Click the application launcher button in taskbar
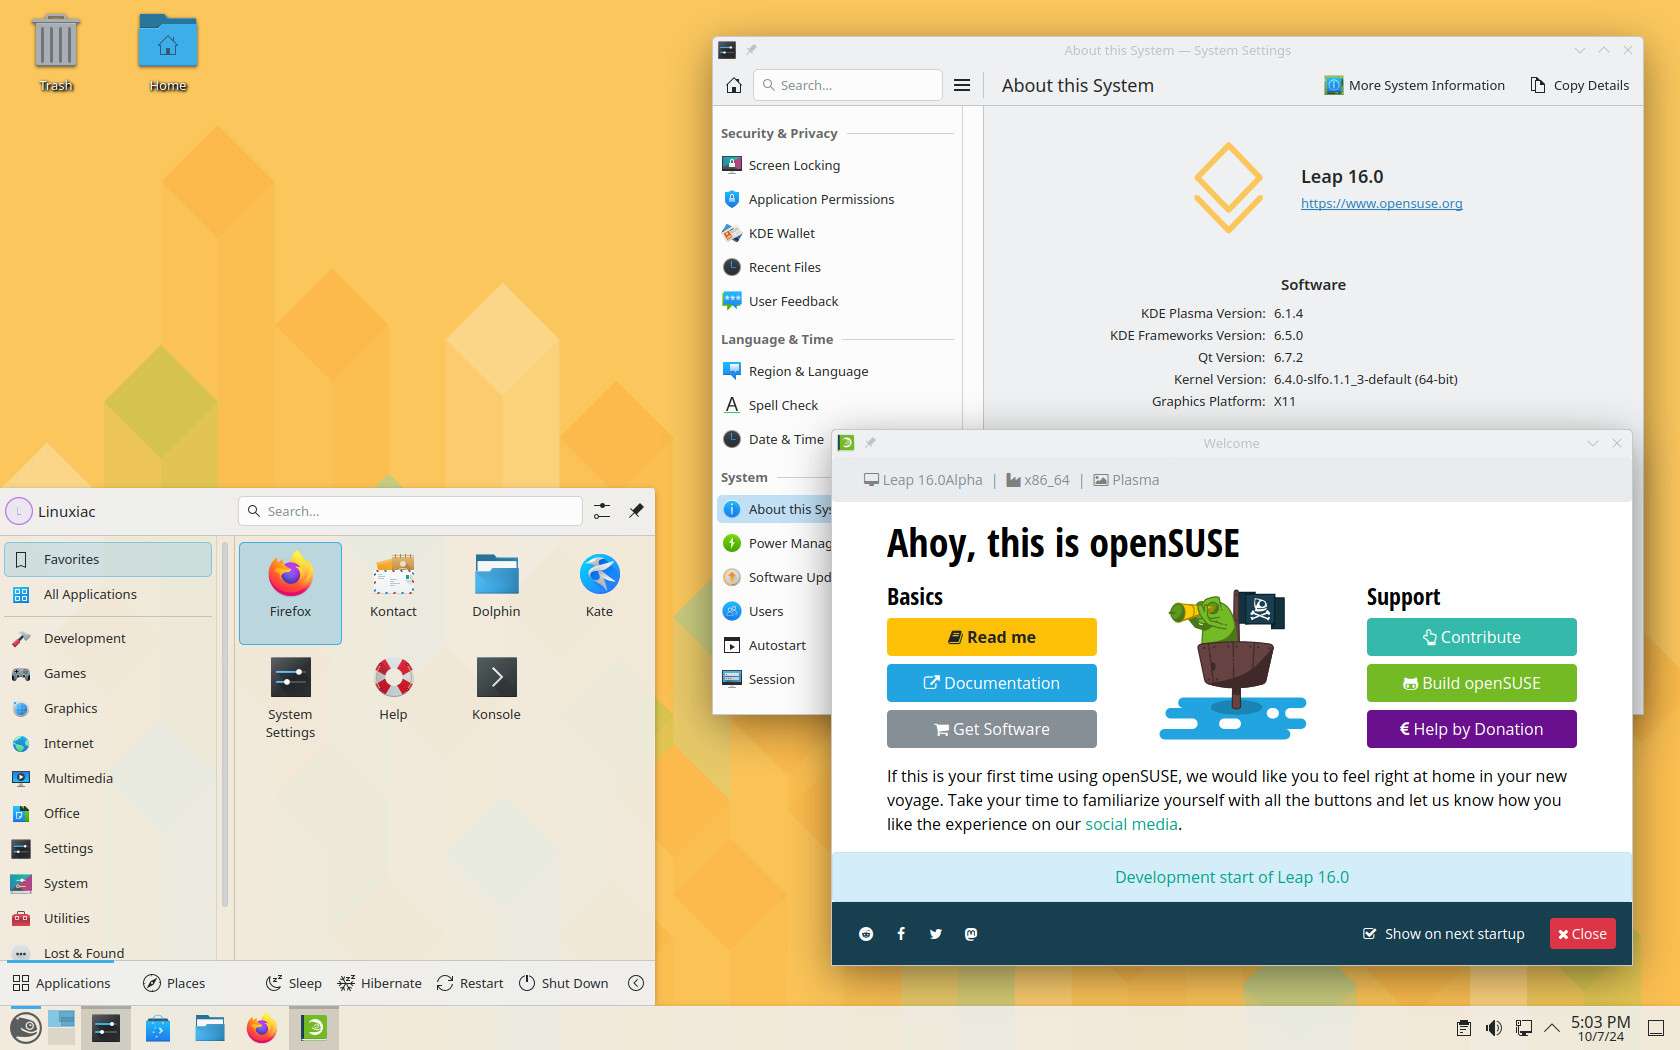This screenshot has width=1680, height=1050. click(25, 1028)
